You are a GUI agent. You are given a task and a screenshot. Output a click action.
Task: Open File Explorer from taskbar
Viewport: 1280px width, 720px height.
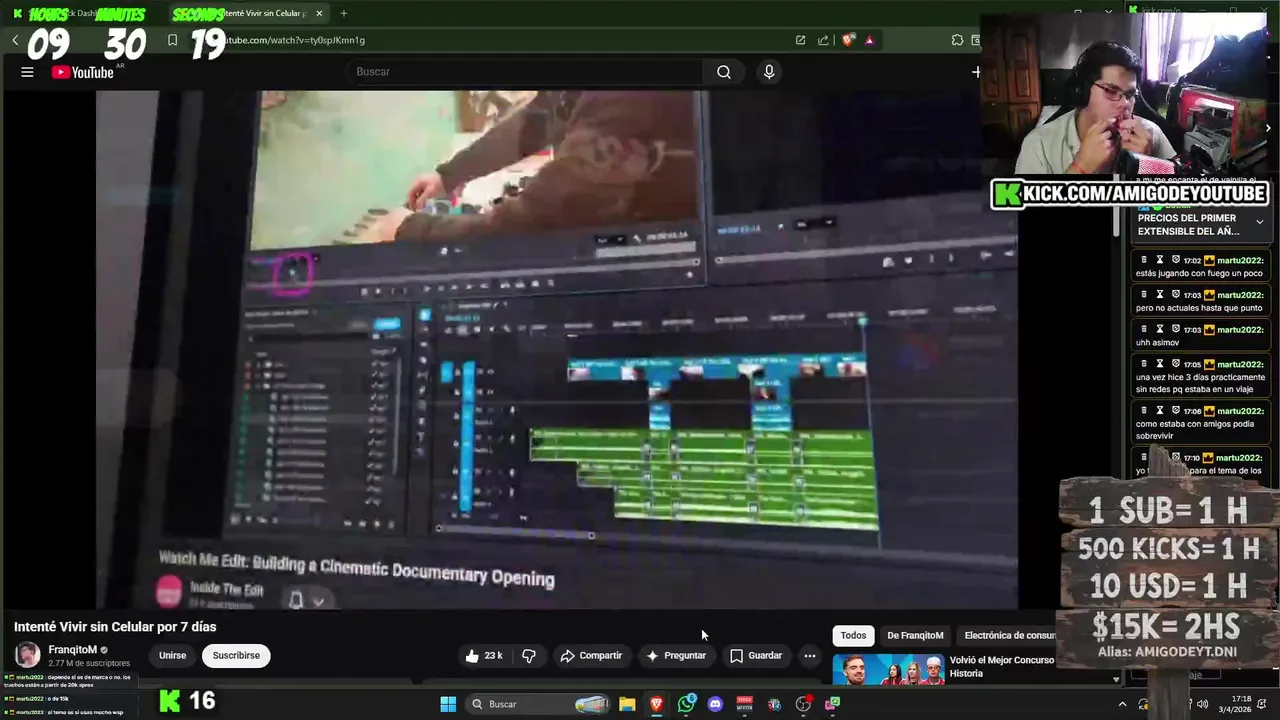pos(627,704)
